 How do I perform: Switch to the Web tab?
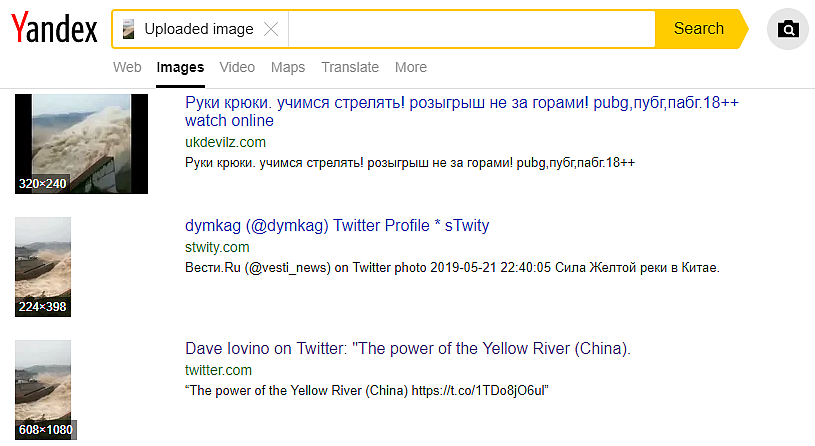click(x=127, y=68)
